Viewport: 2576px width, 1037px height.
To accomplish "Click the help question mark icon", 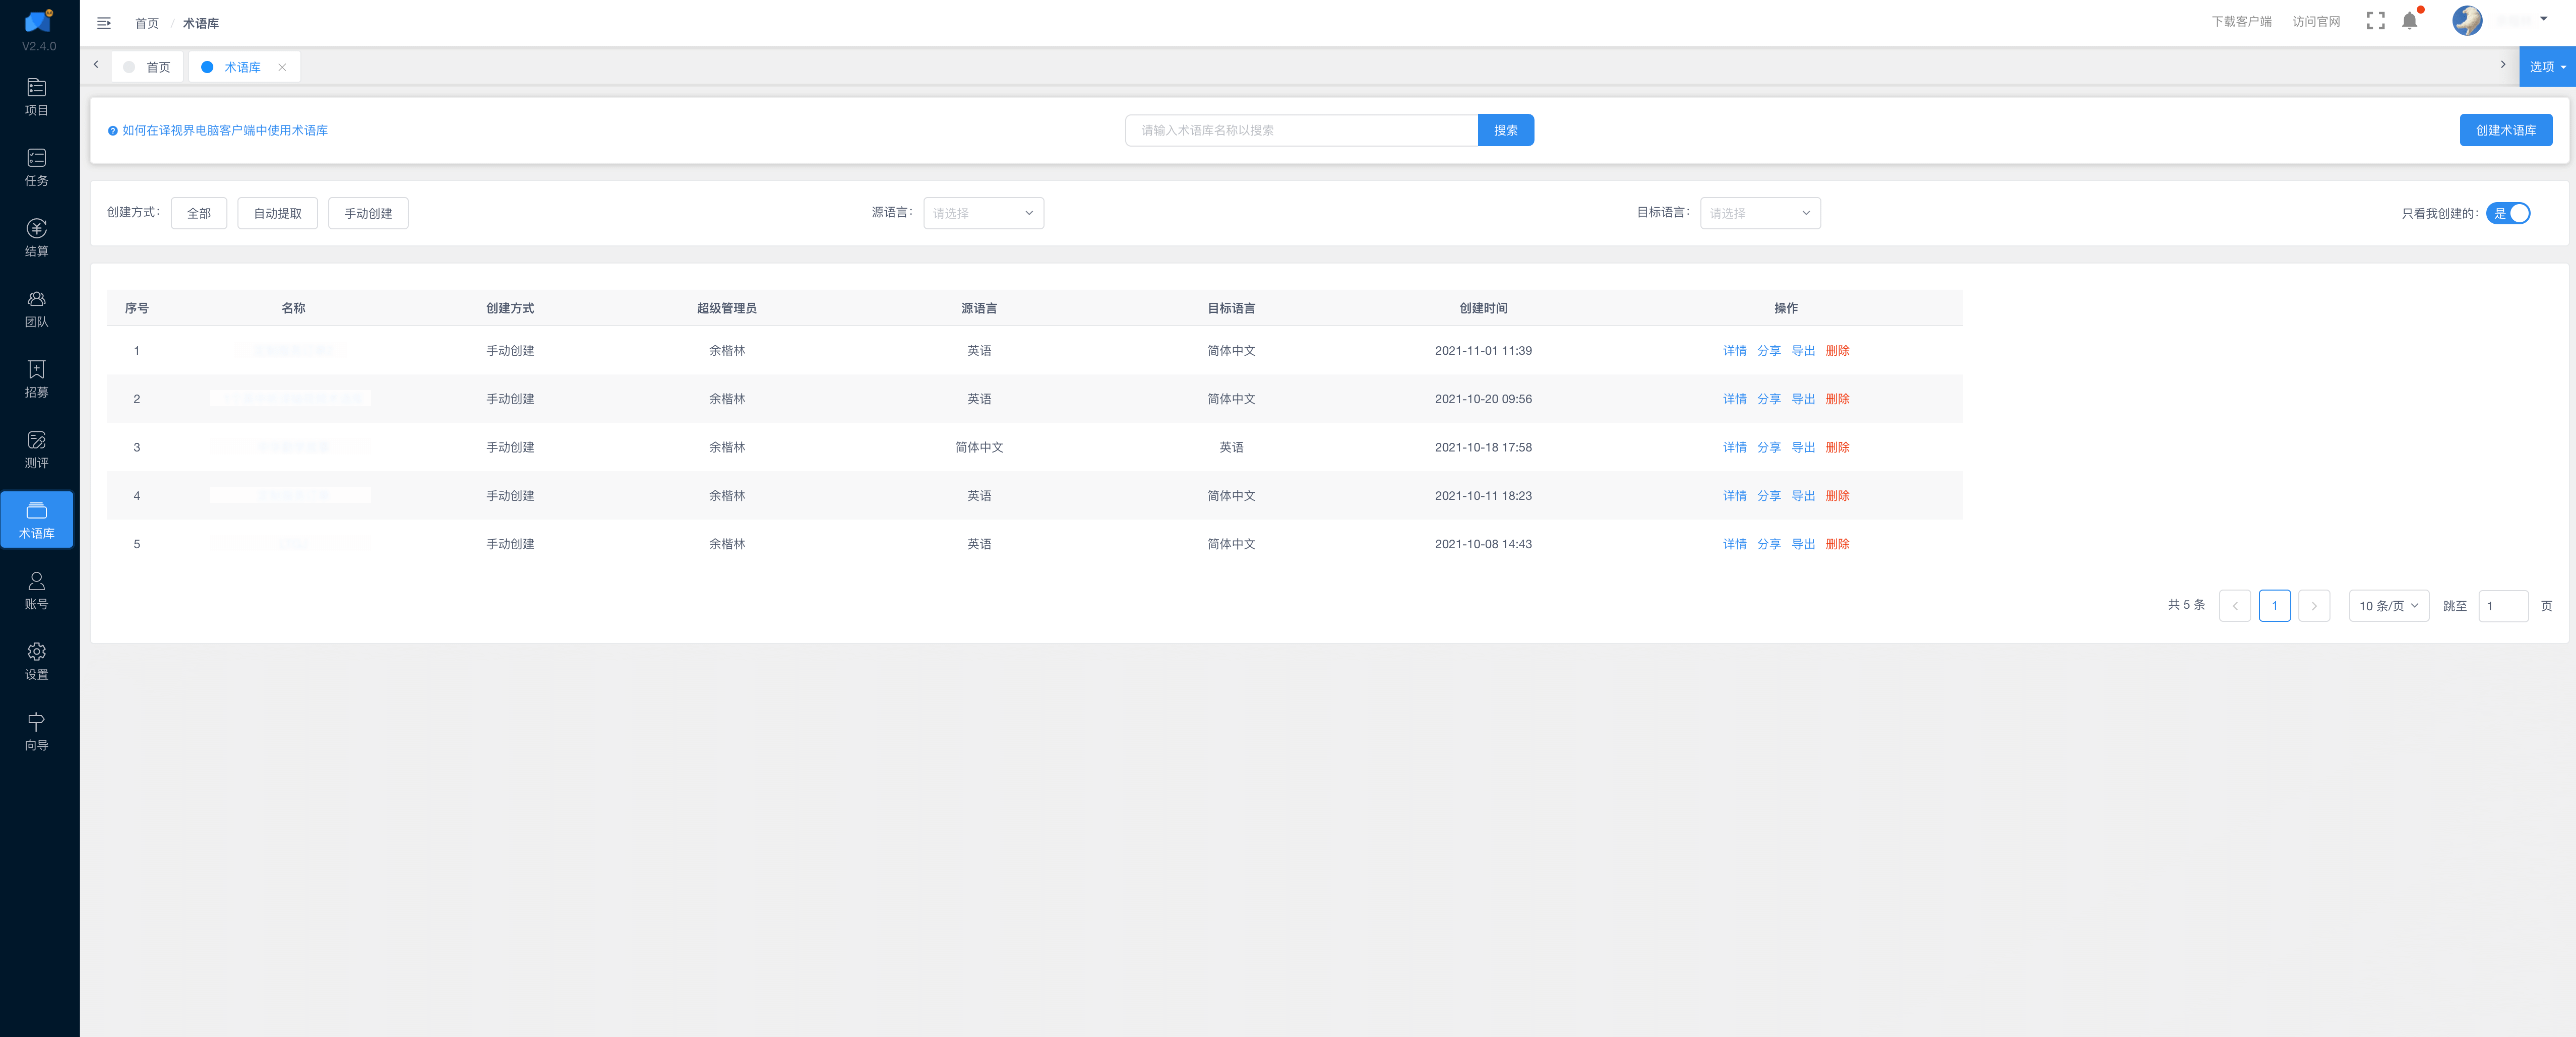I will 113,131.
